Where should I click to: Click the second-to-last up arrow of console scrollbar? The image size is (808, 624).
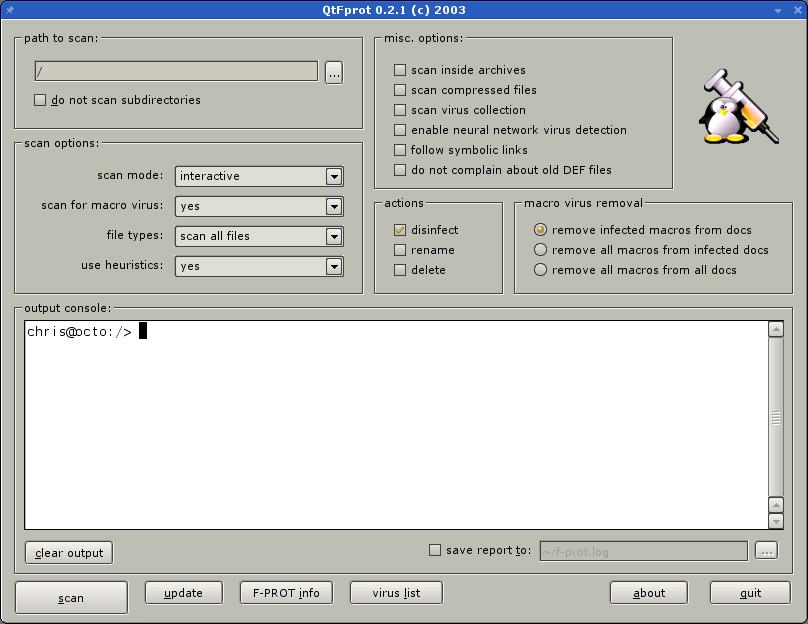[x=776, y=504]
